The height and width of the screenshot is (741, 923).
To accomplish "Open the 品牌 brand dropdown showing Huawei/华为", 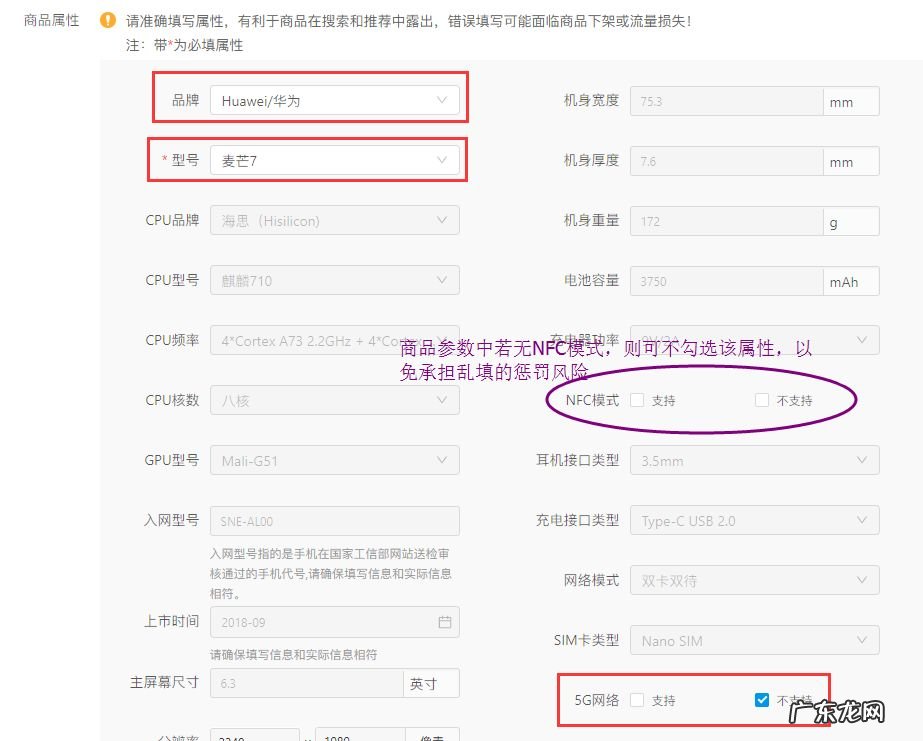I will (441, 100).
